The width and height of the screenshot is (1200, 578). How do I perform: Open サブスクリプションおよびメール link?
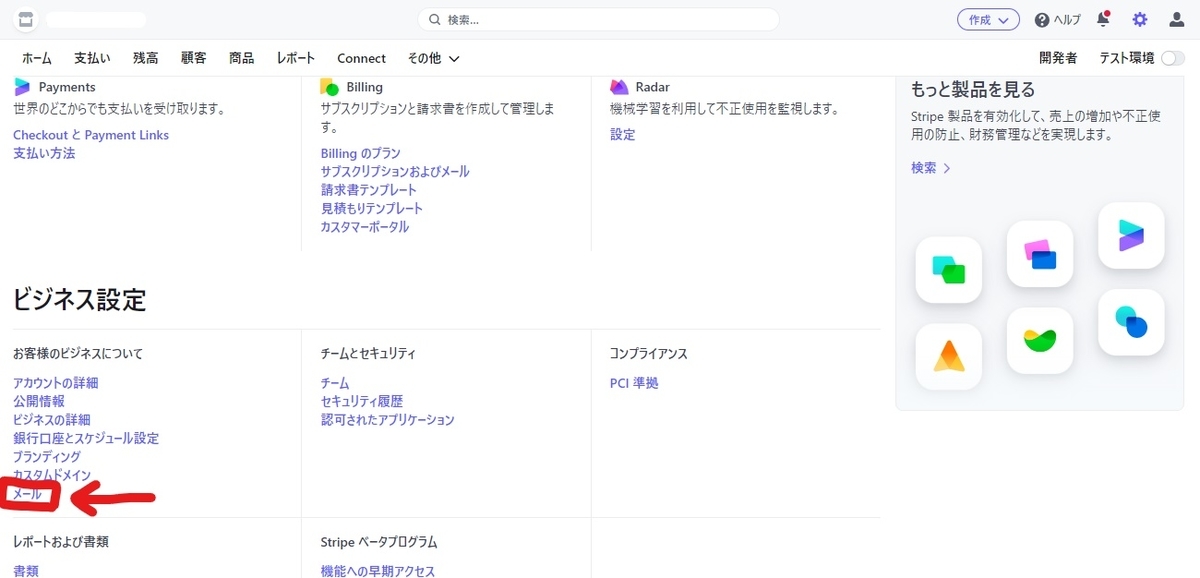[395, 171]
